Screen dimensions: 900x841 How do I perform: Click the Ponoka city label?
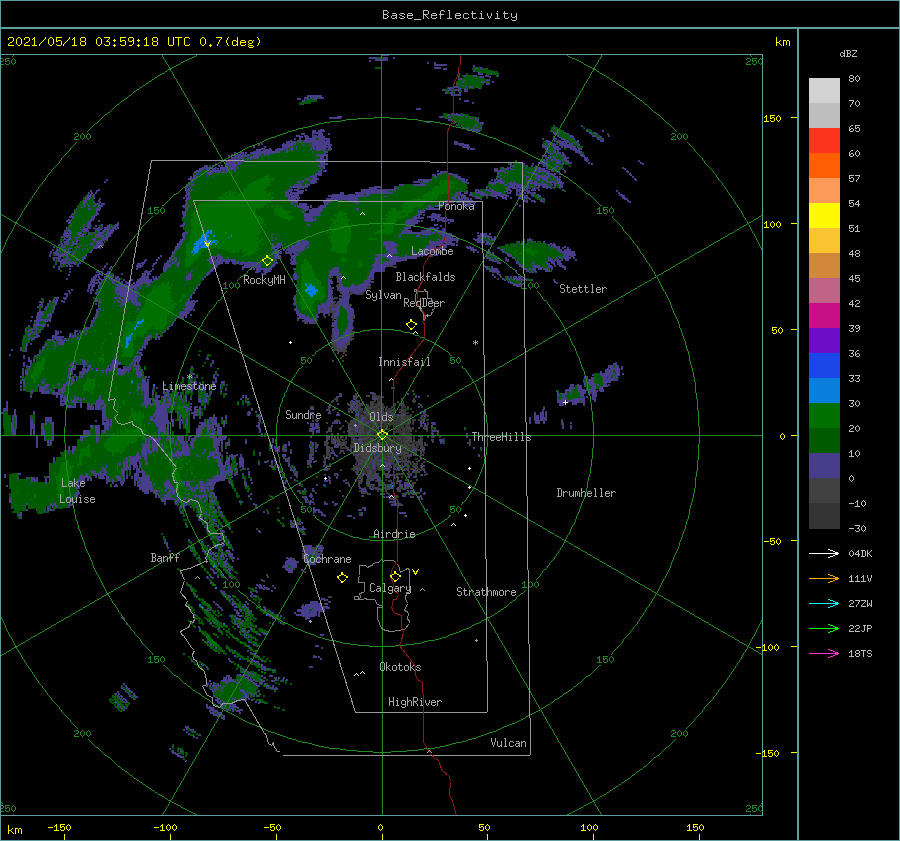[x=456, y=206]
